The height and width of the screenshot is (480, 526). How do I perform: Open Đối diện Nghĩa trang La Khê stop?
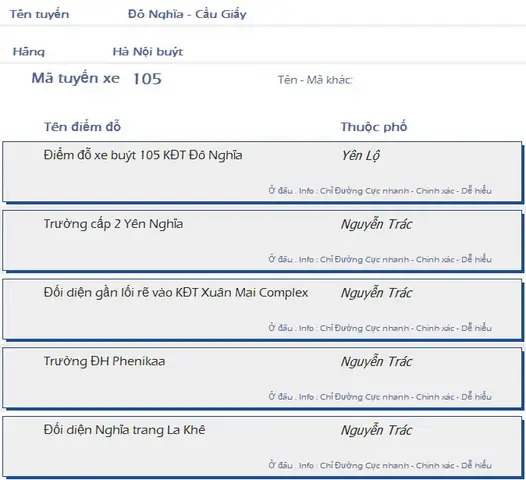124,430
